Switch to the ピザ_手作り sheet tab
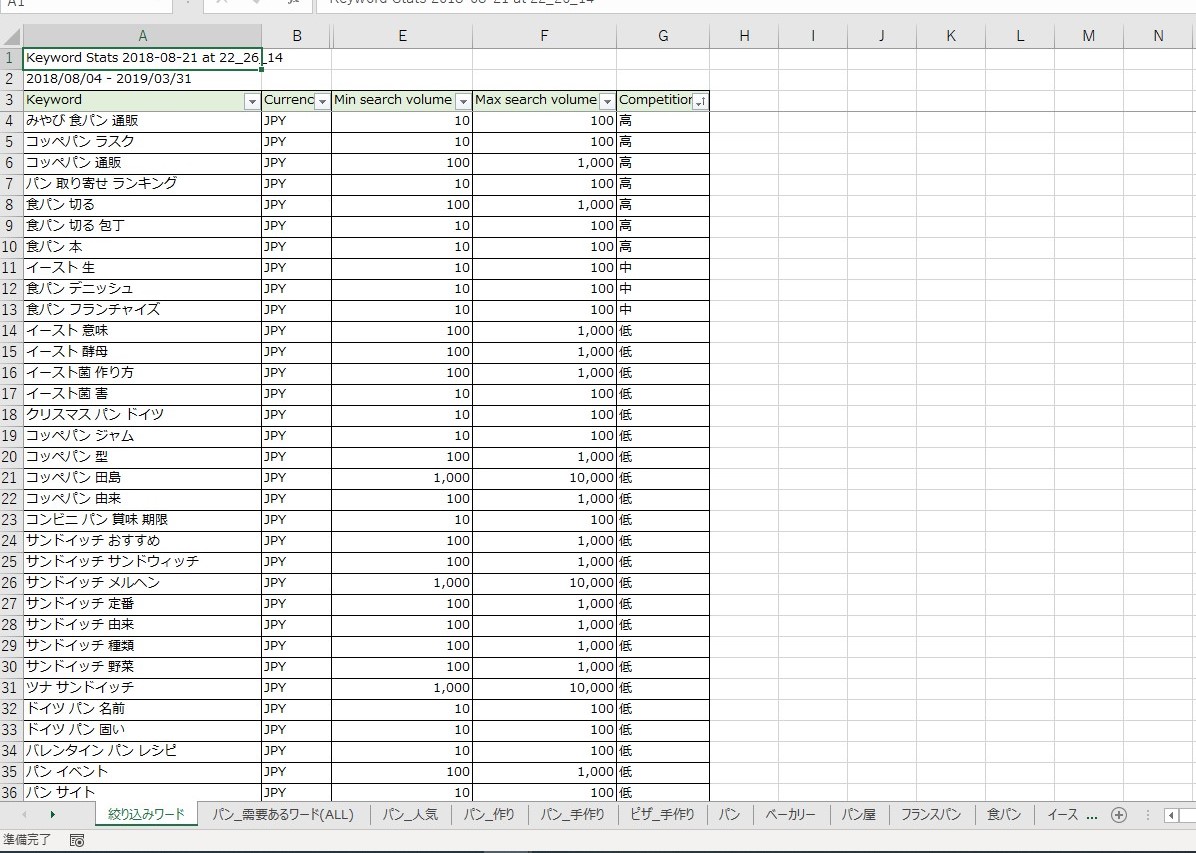Image resolution: width=1196 pixels, height=853 pixels. tap(662, 815)
